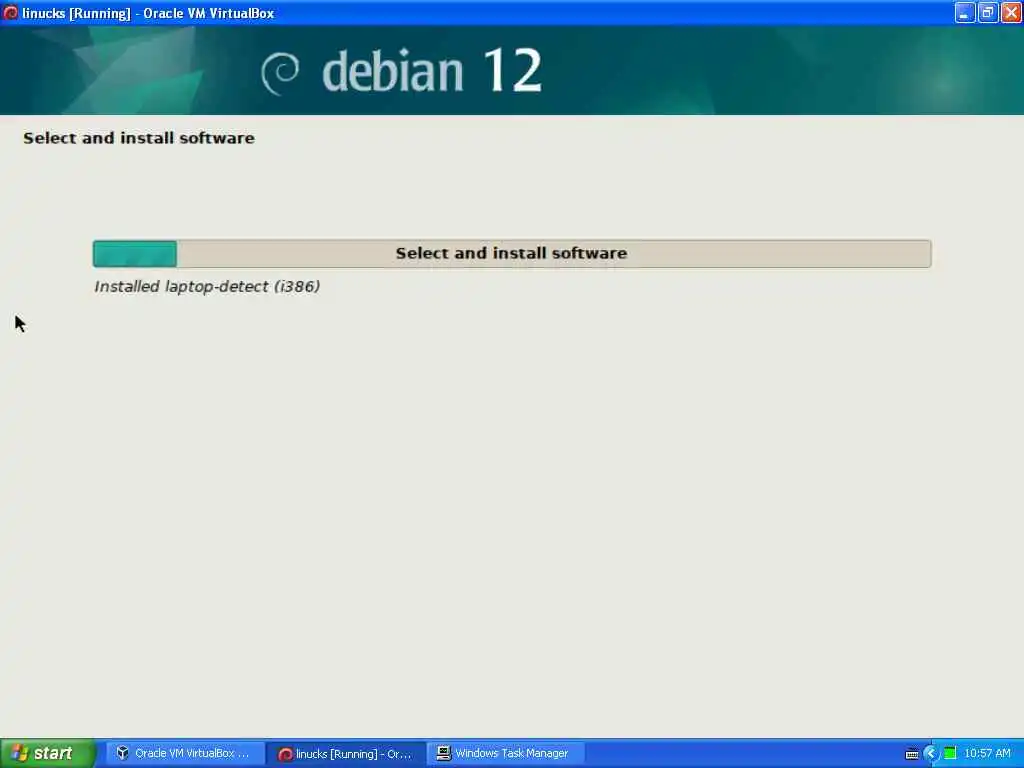Click the 10:57 AM system clock
1024x768 pixels.
point(987,754)
